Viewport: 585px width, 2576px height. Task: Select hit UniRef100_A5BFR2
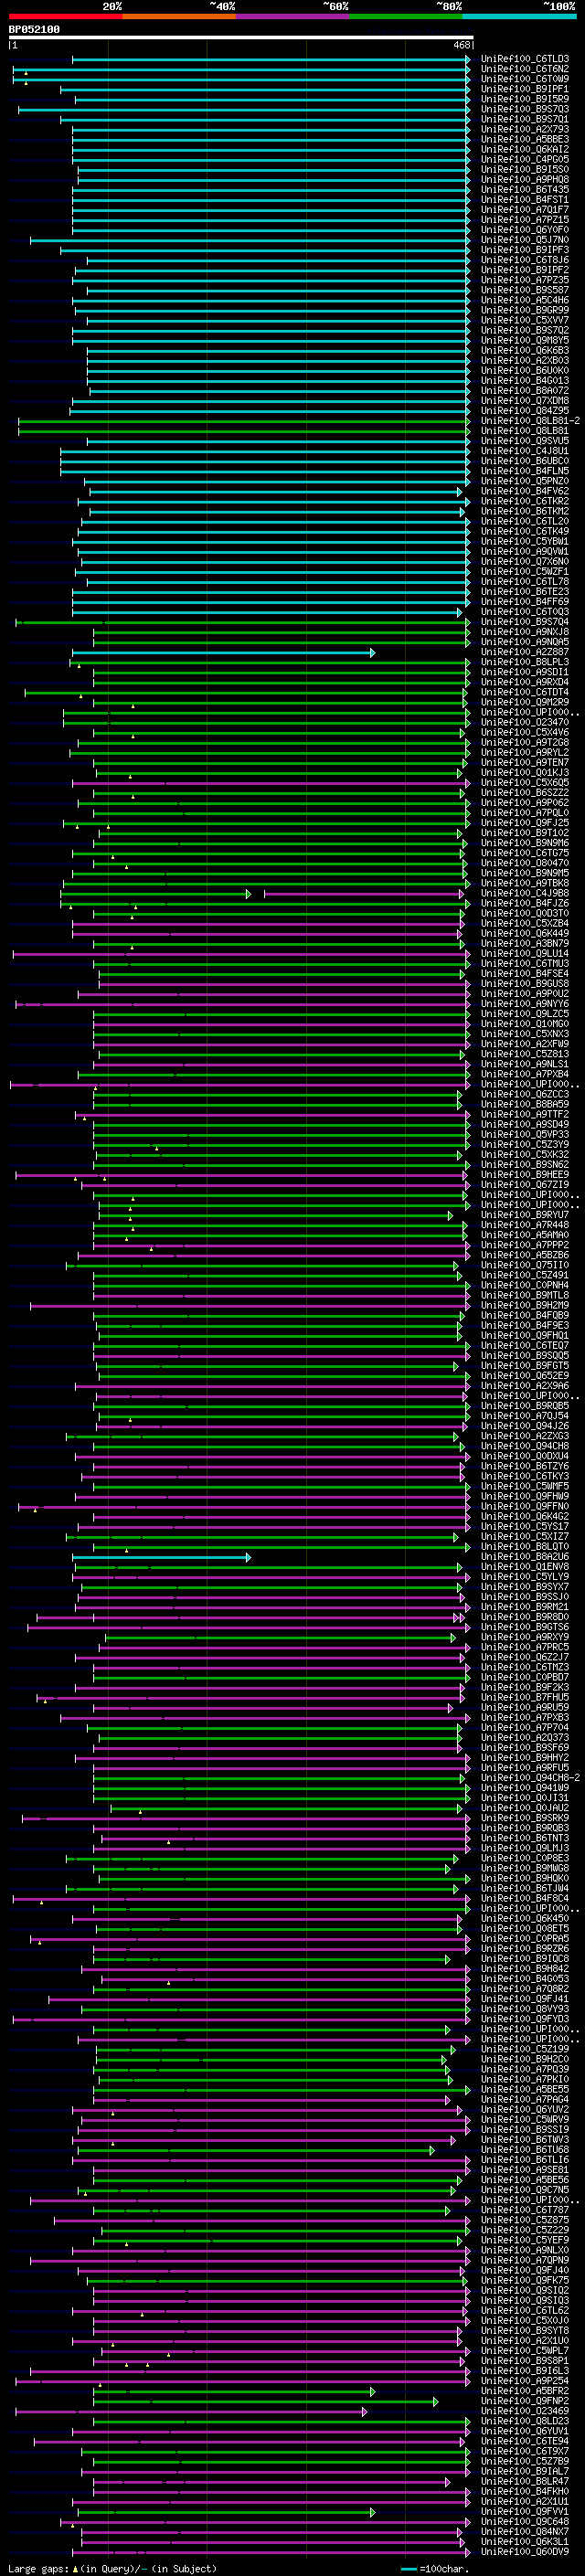click(524, 2391)
